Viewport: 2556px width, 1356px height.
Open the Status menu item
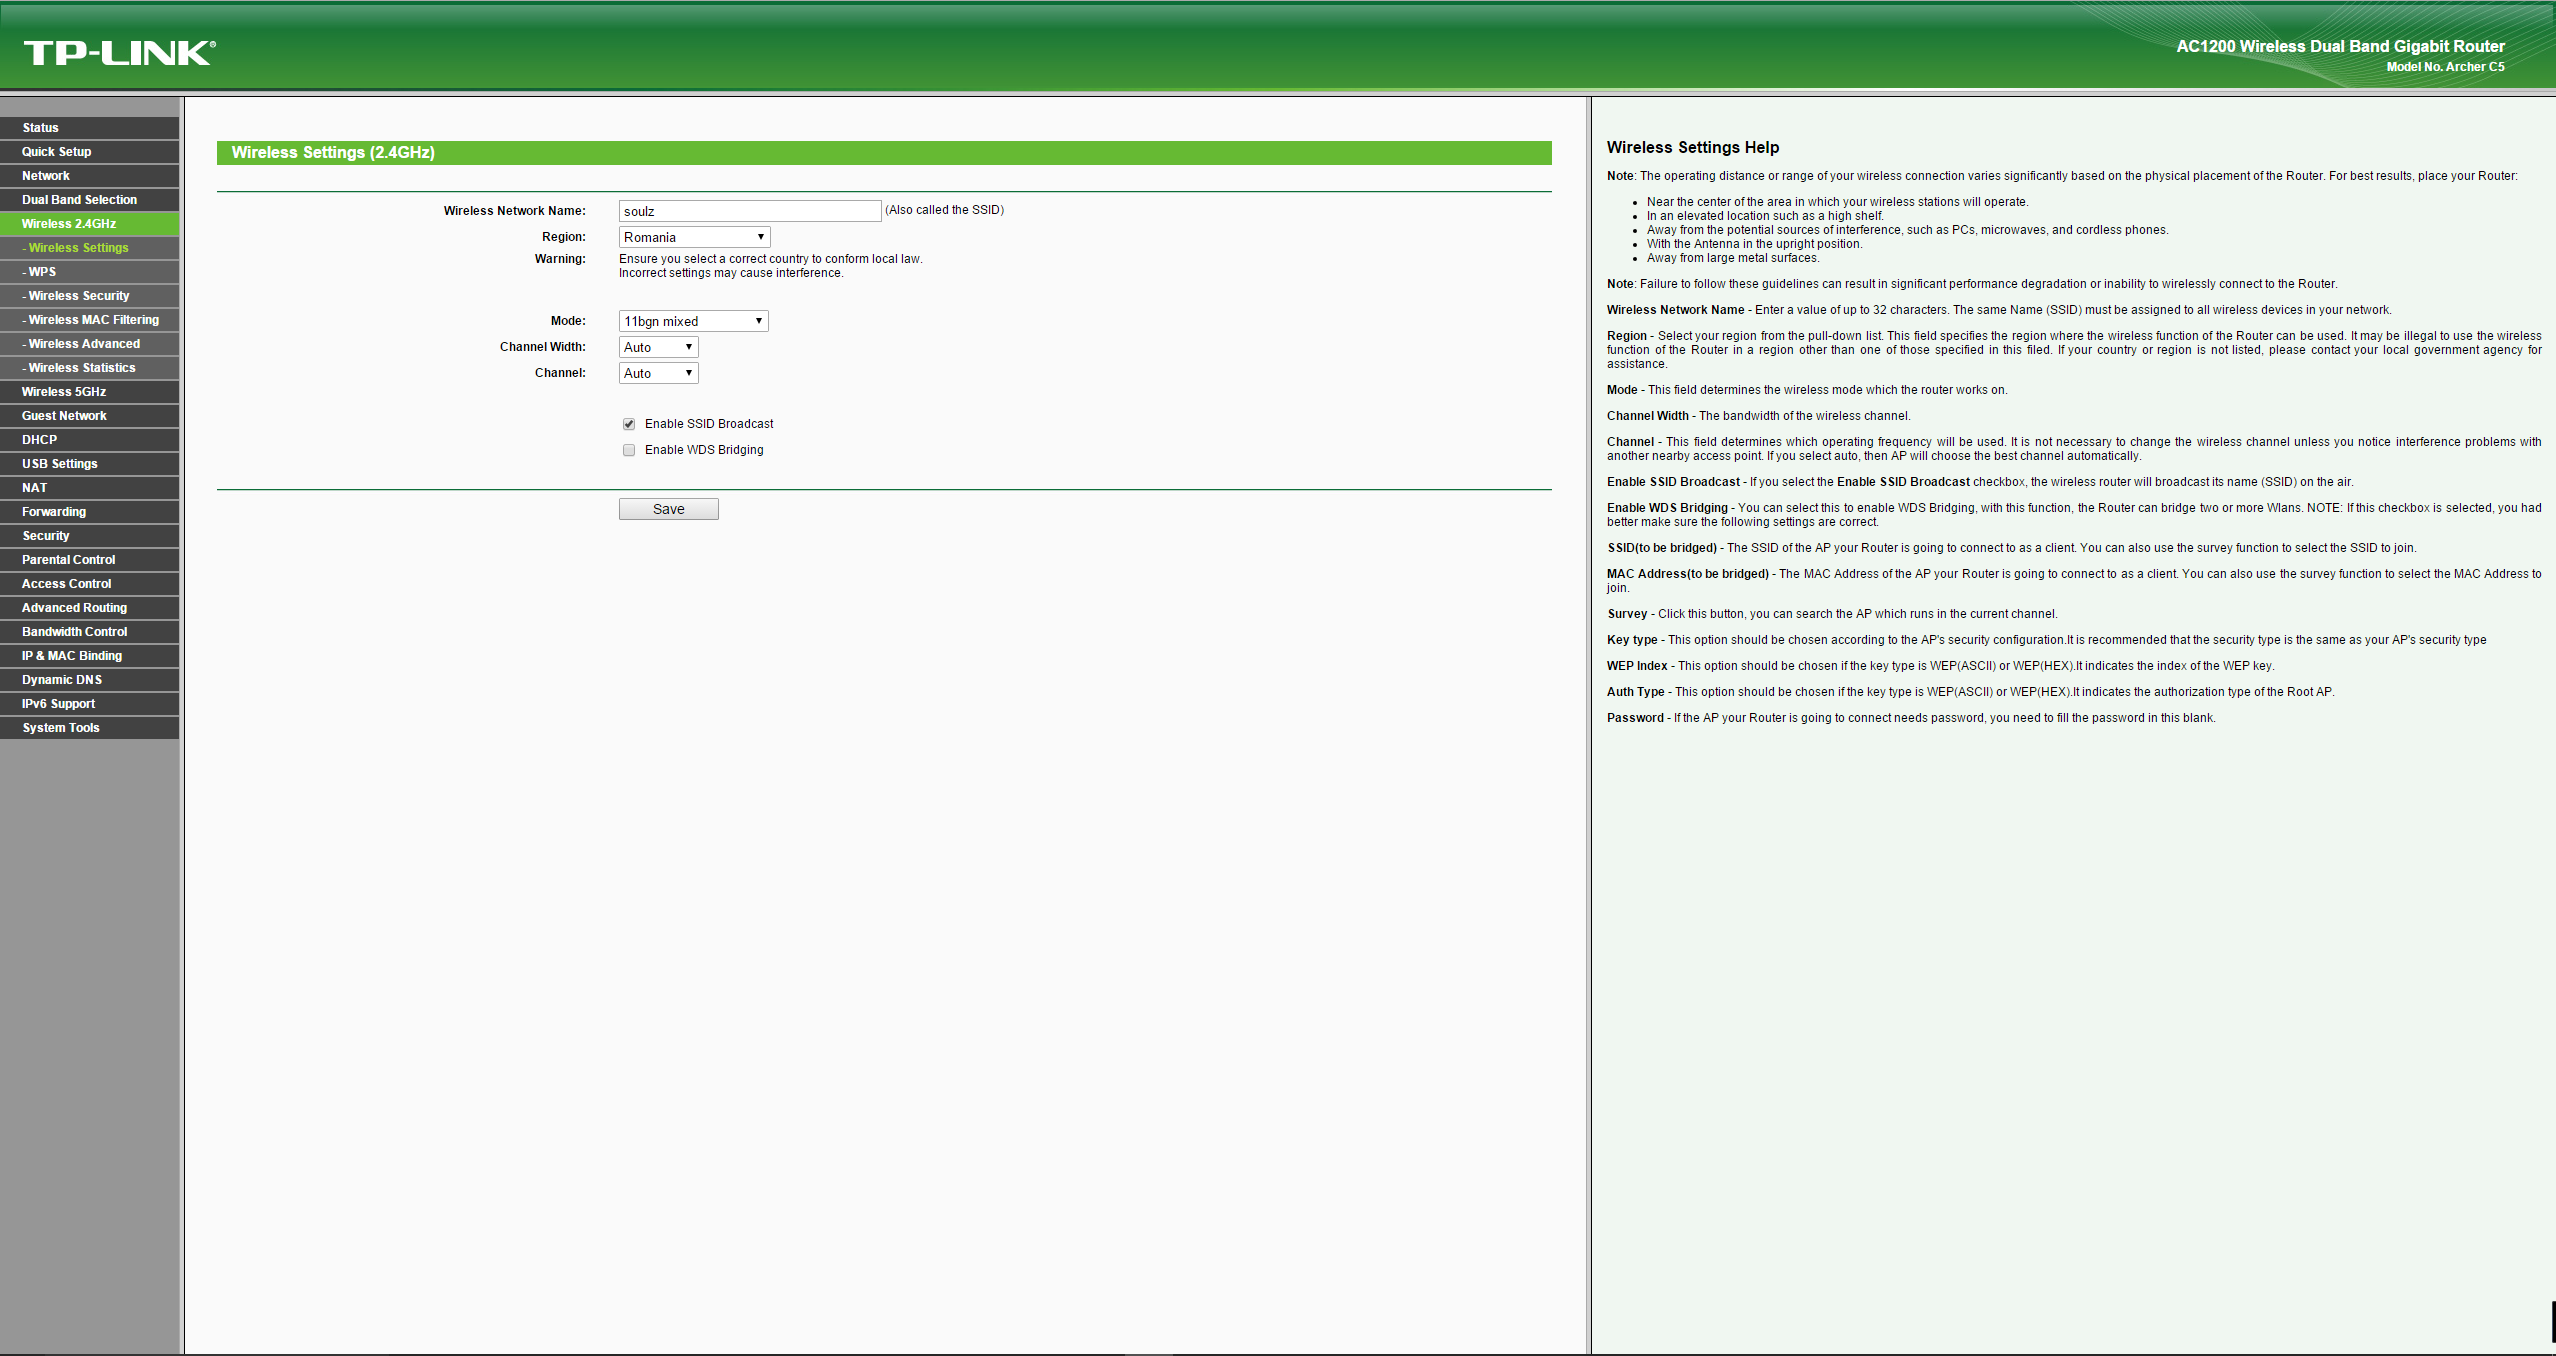pos(41,128)
